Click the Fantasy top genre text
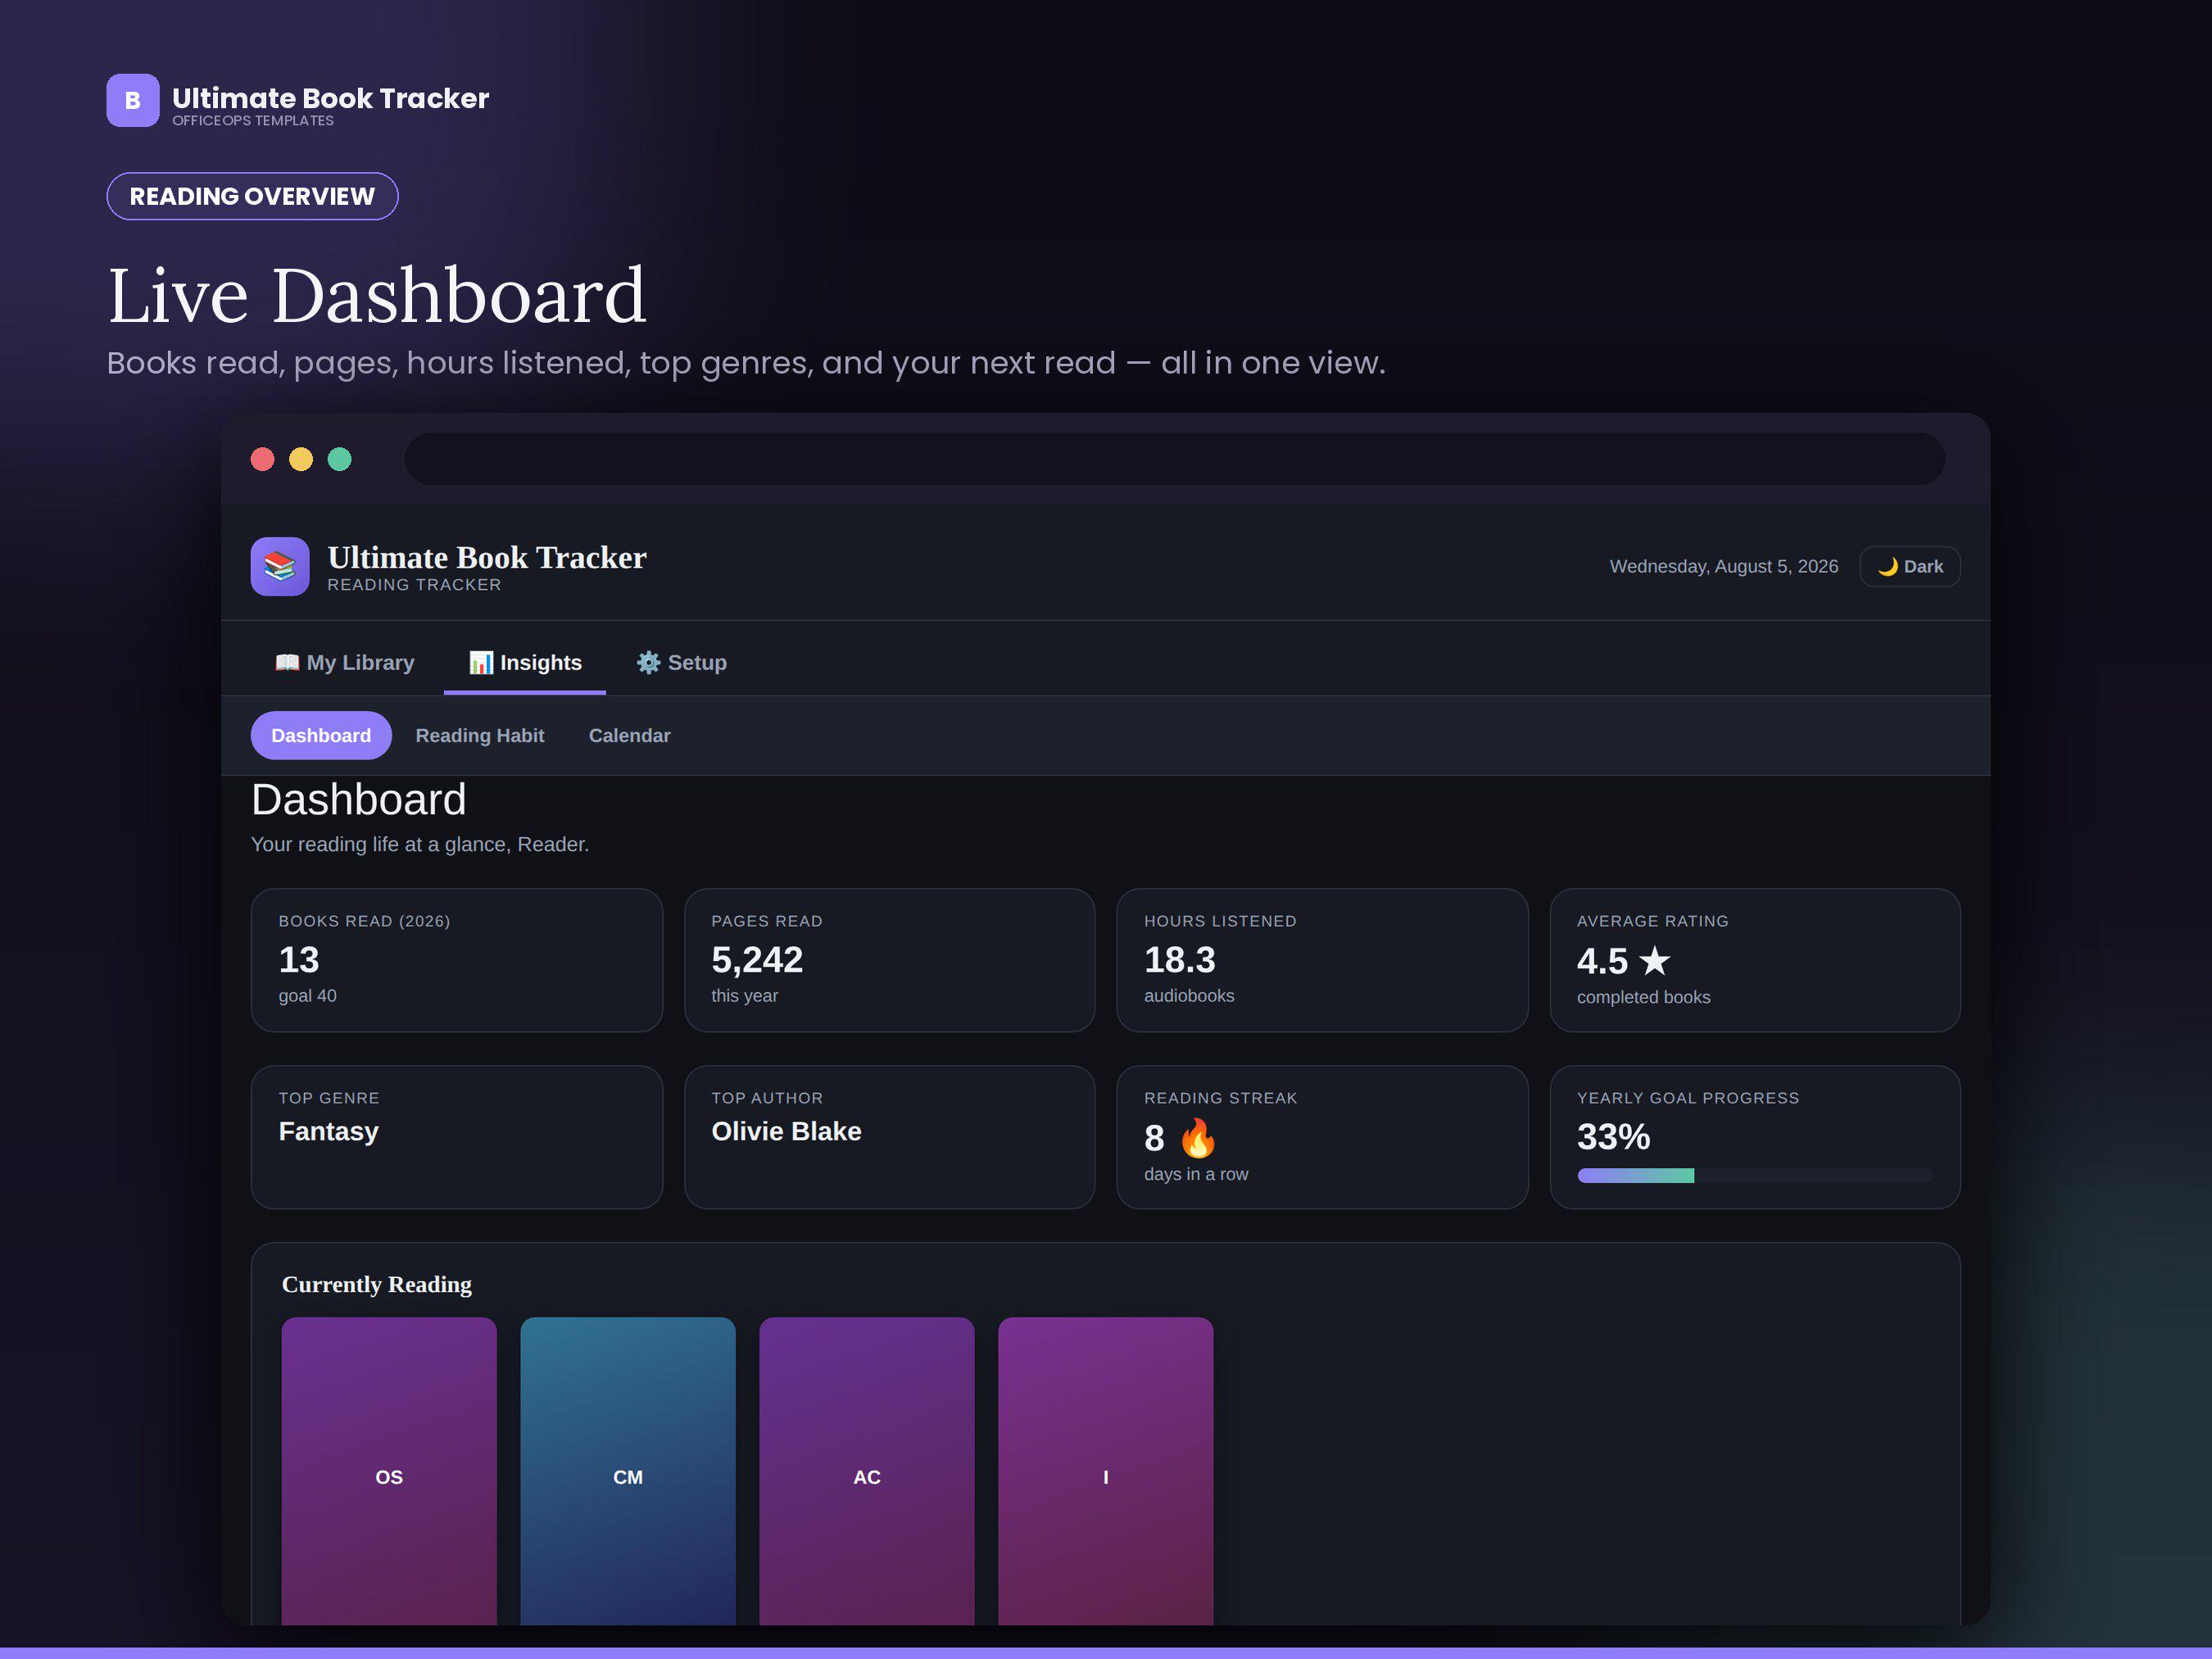 328,1131
